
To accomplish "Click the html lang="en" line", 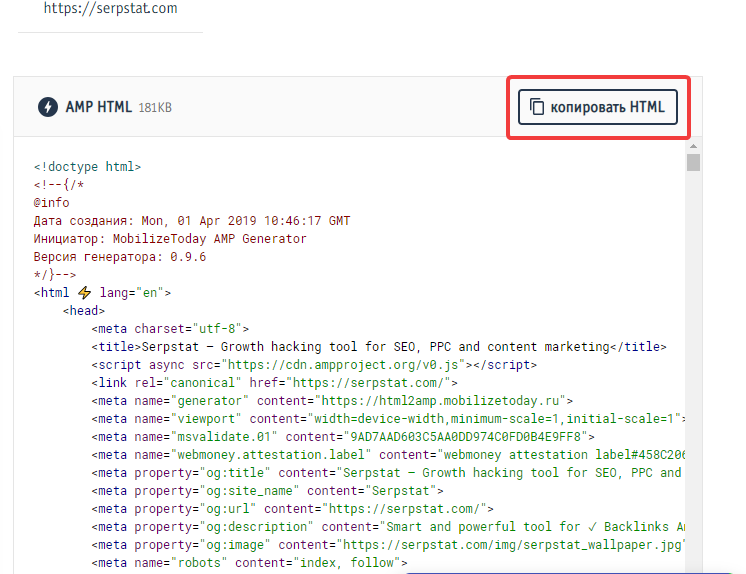I will (x=102, y=293).
